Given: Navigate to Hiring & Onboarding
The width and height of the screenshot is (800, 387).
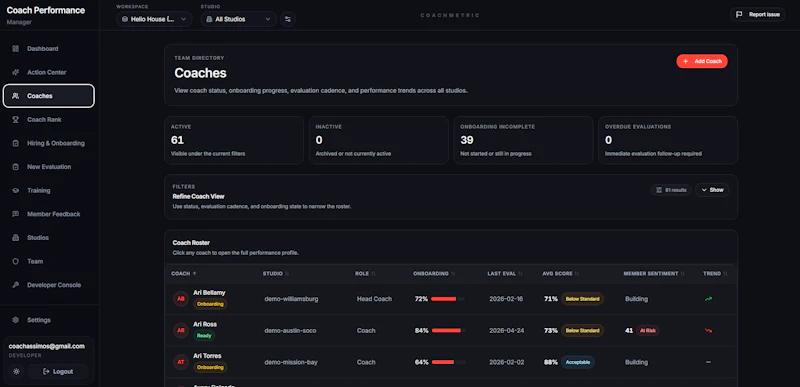Looking at the screenshot, I should (49, 143).
